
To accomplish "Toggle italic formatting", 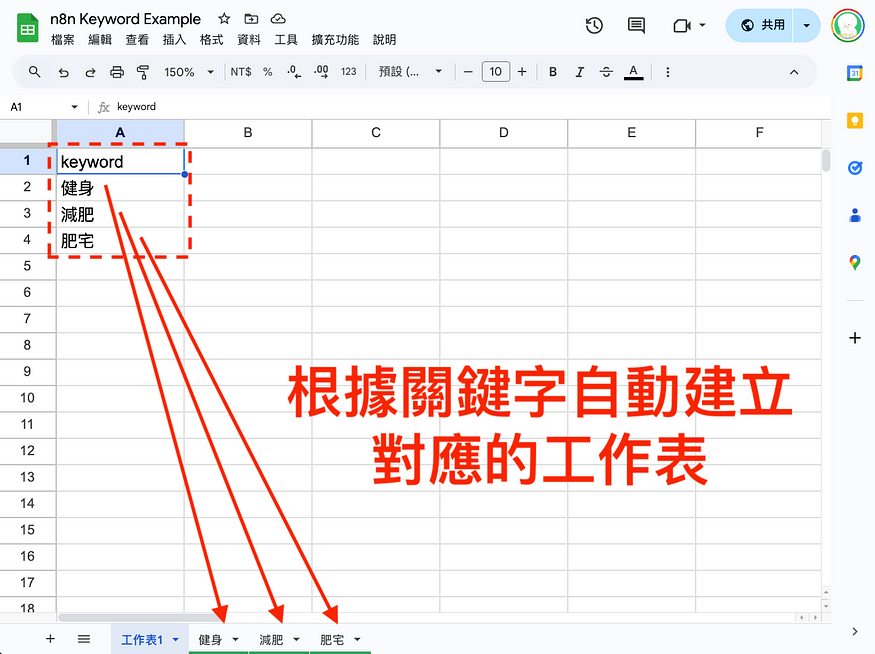I will coord(580,72).
